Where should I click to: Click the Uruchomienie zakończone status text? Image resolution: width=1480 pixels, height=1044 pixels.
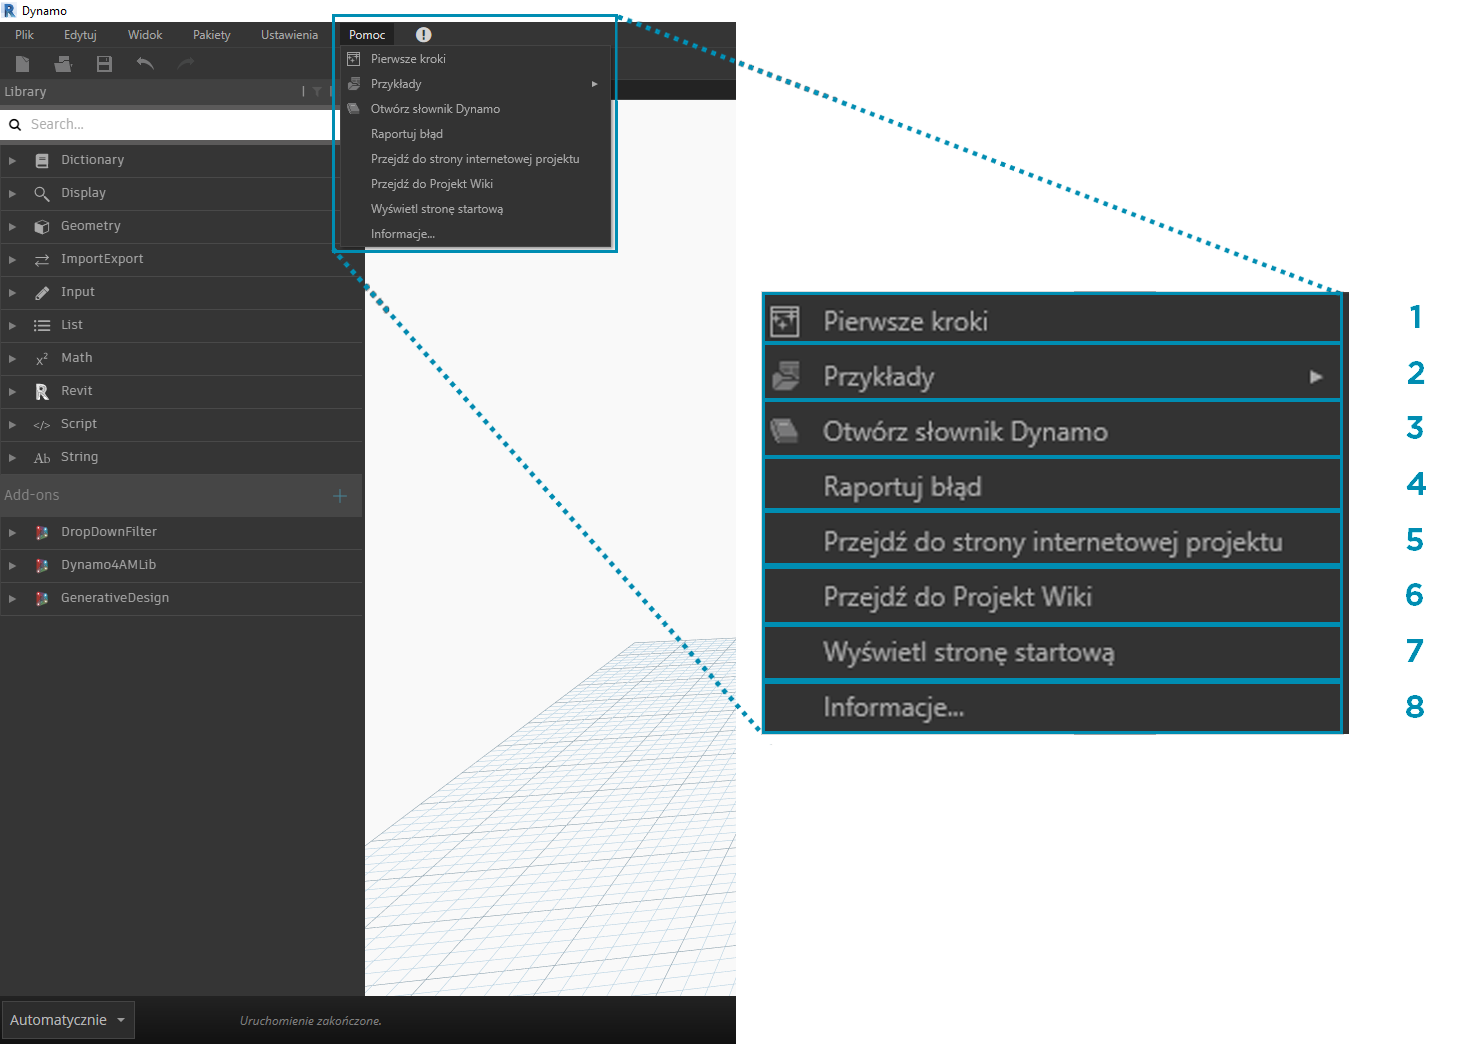pos(311,1021)
